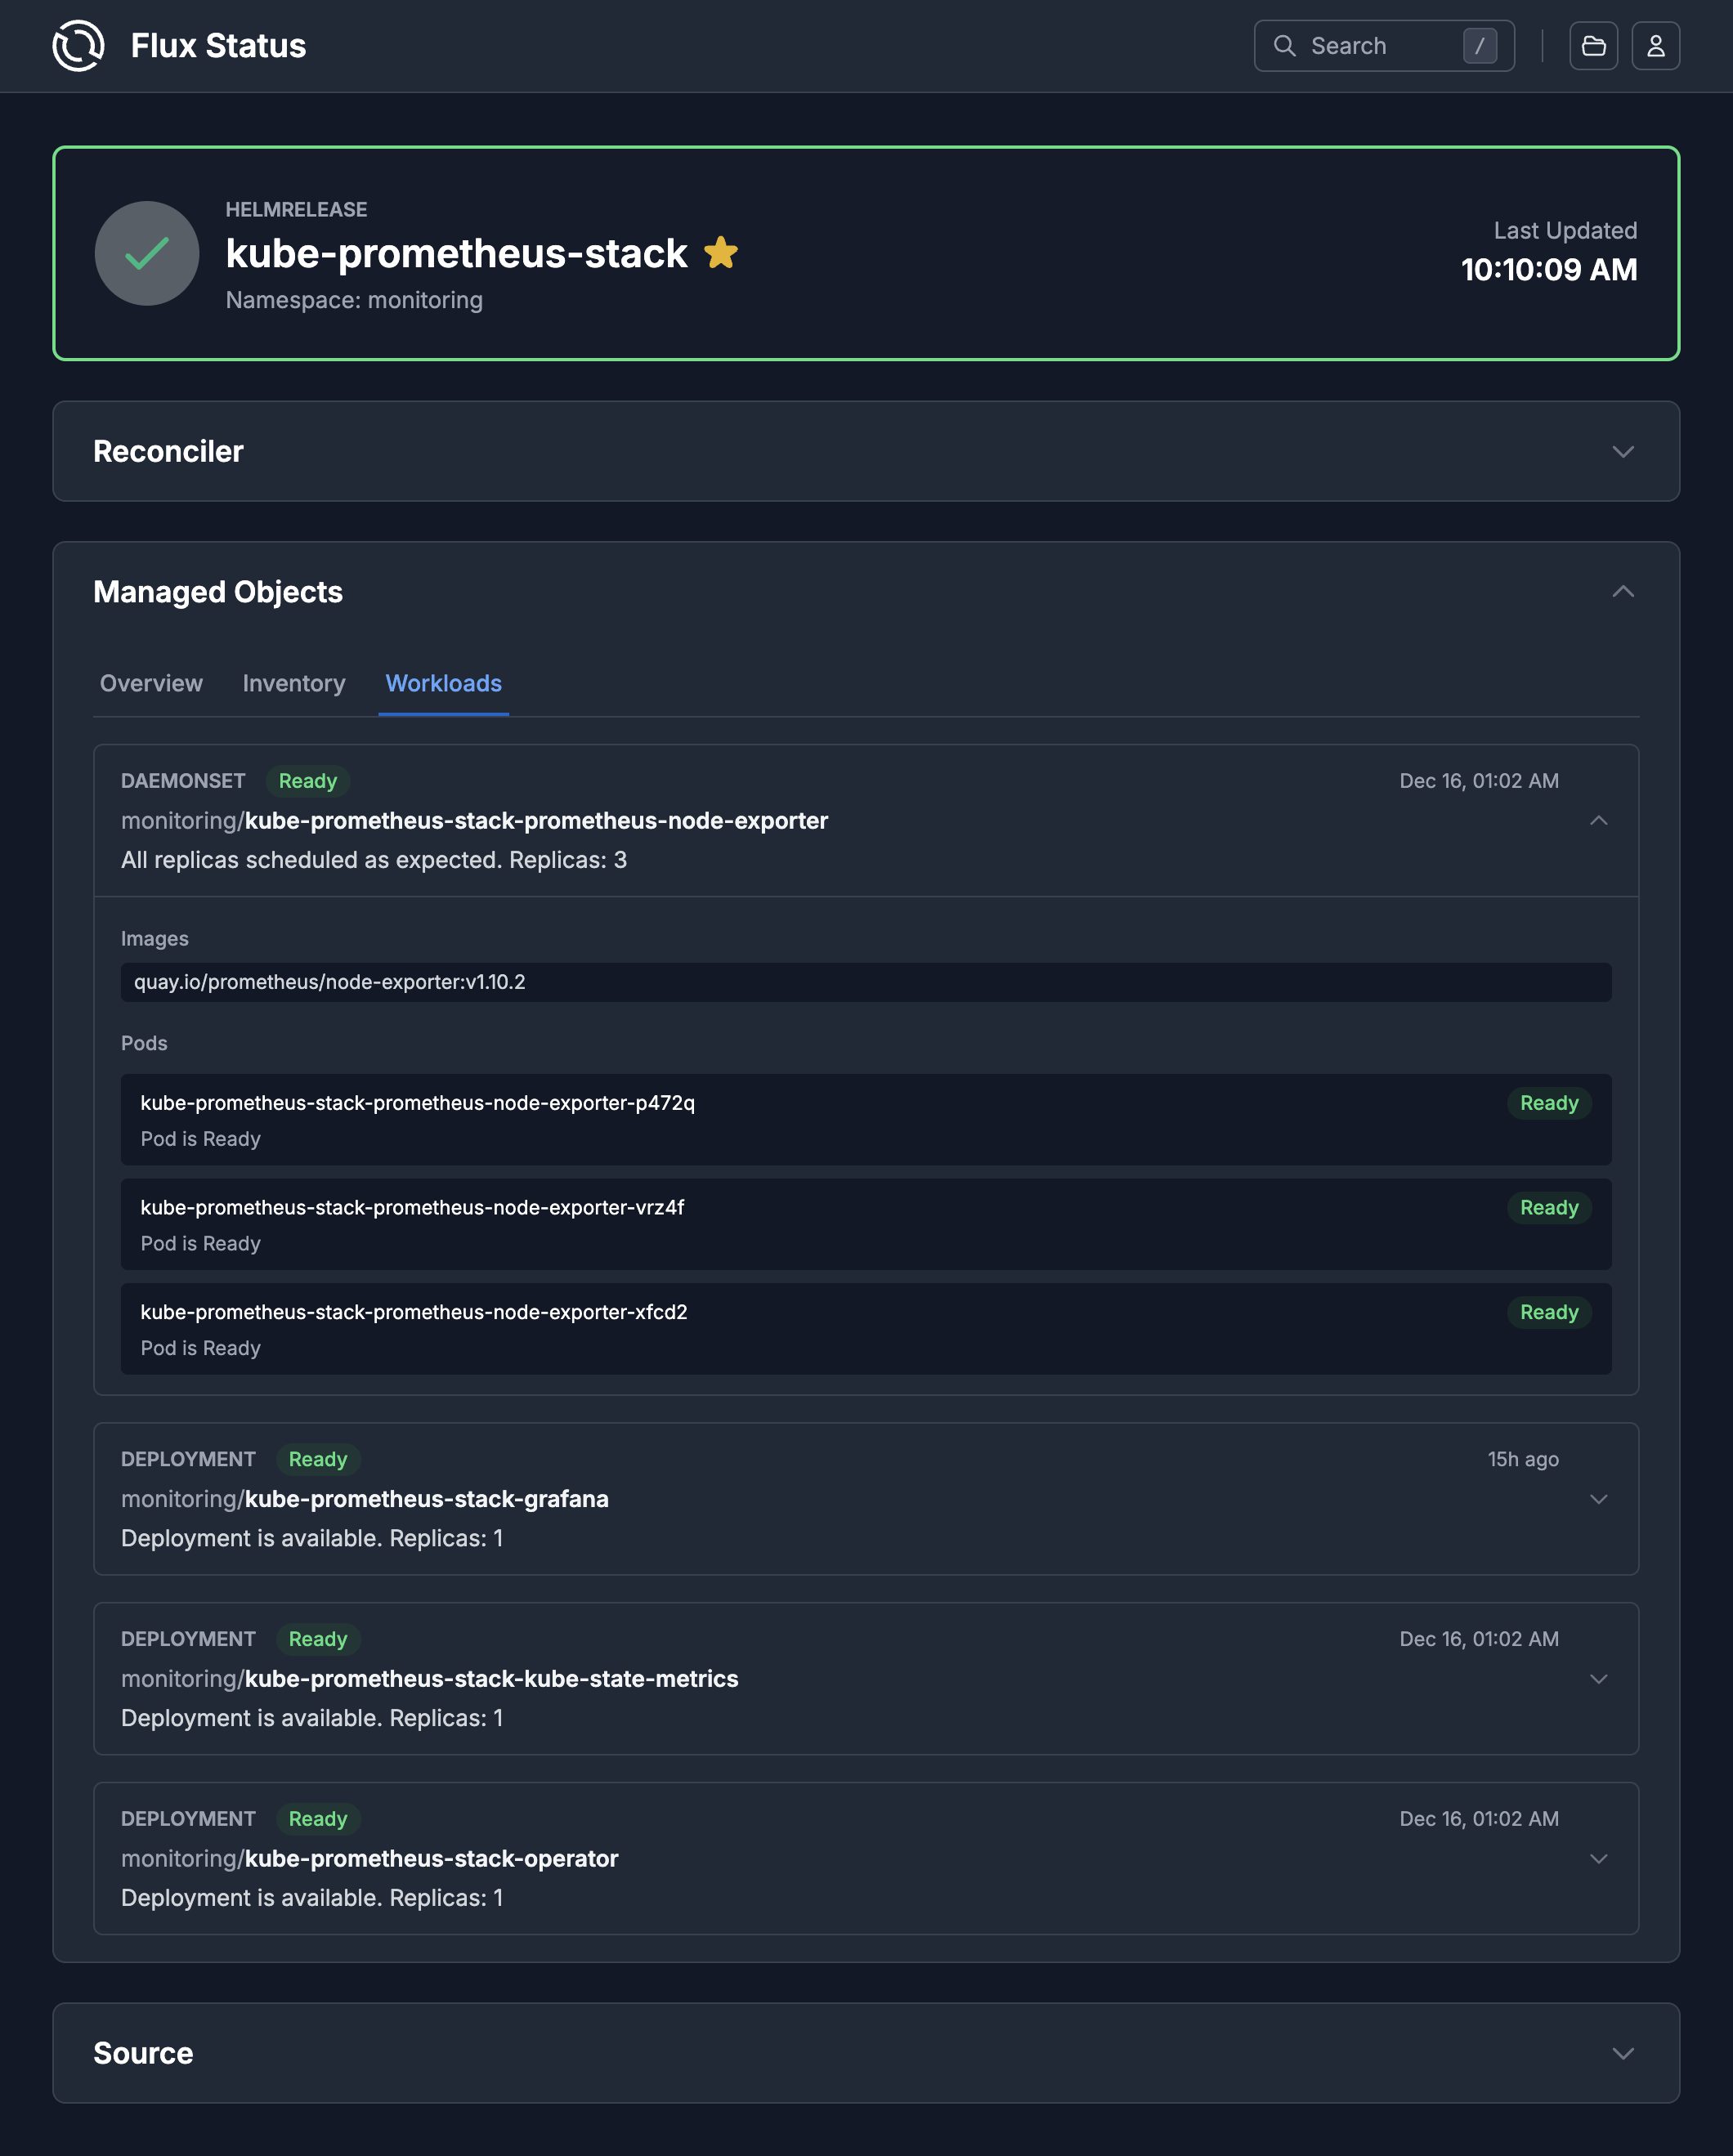The height and width of the screenshot is (2156, 1733).
Task: Expand the Reconciler section
Action: pyautogui.click(x=1623, y=451)
